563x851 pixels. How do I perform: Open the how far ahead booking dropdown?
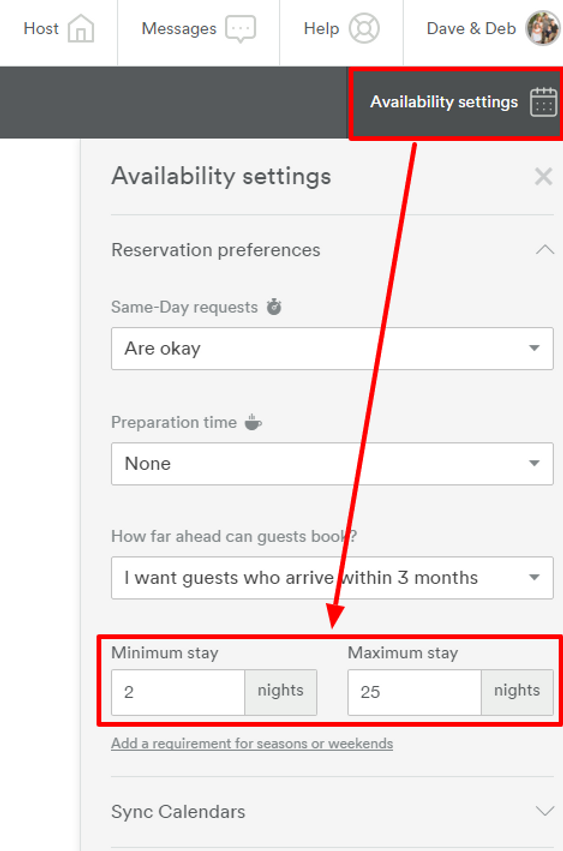[332, 577]
